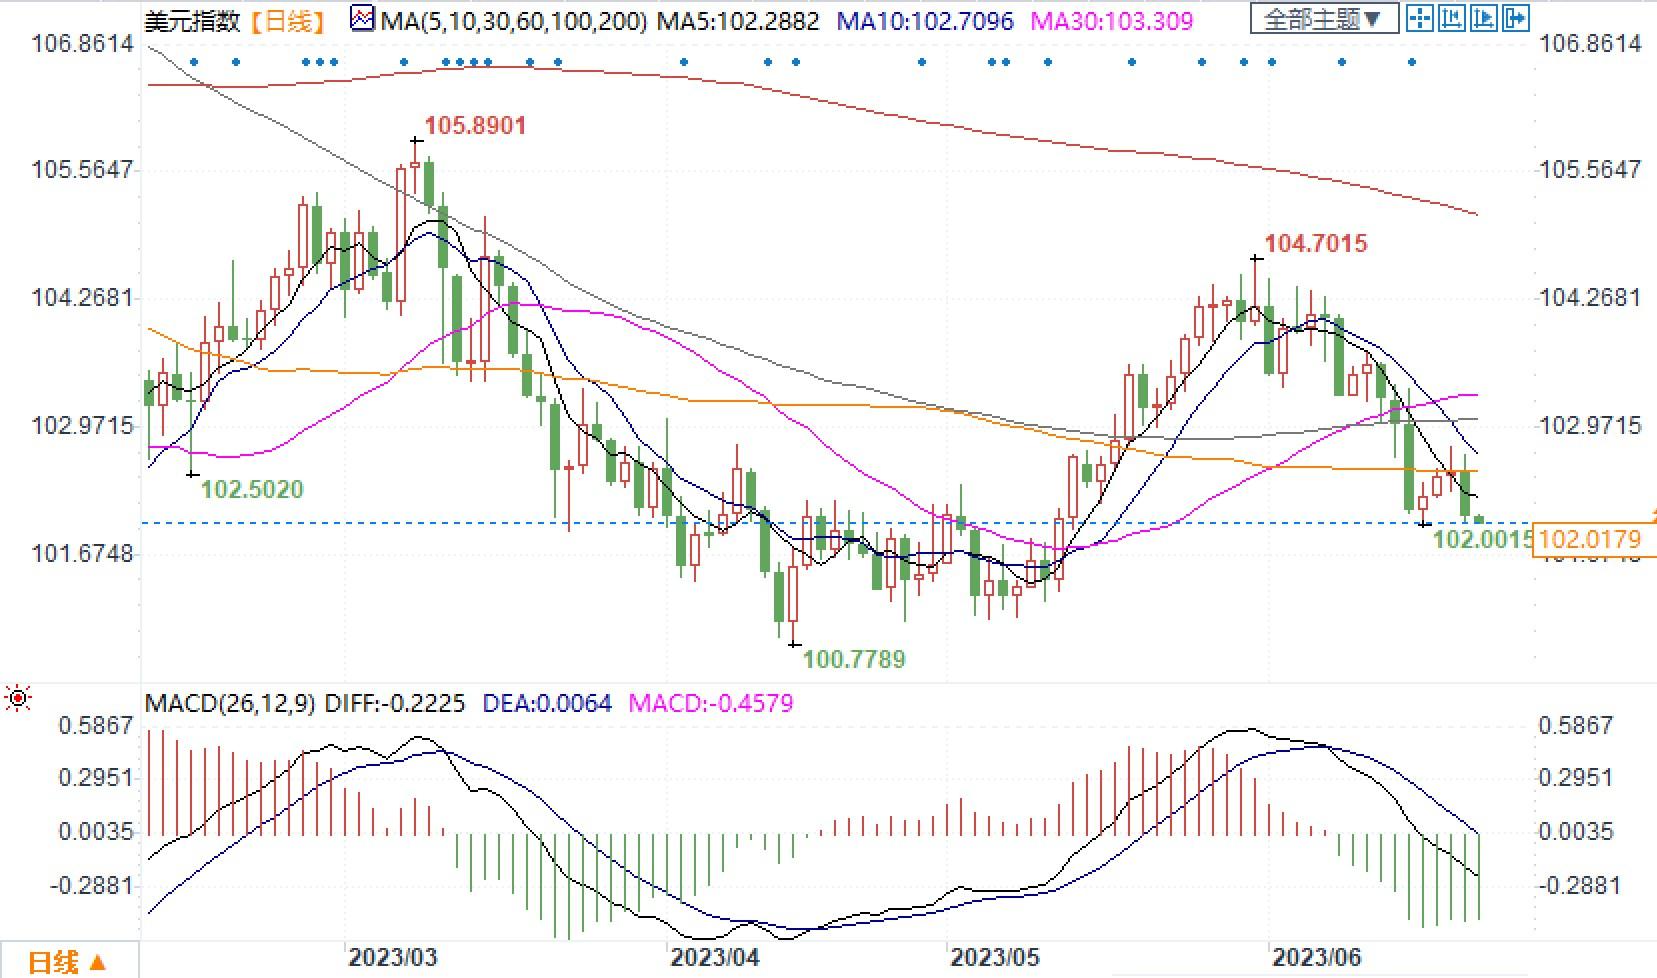Click the crosshair cursor icon in top toolbar

(x=1419, y=18)
